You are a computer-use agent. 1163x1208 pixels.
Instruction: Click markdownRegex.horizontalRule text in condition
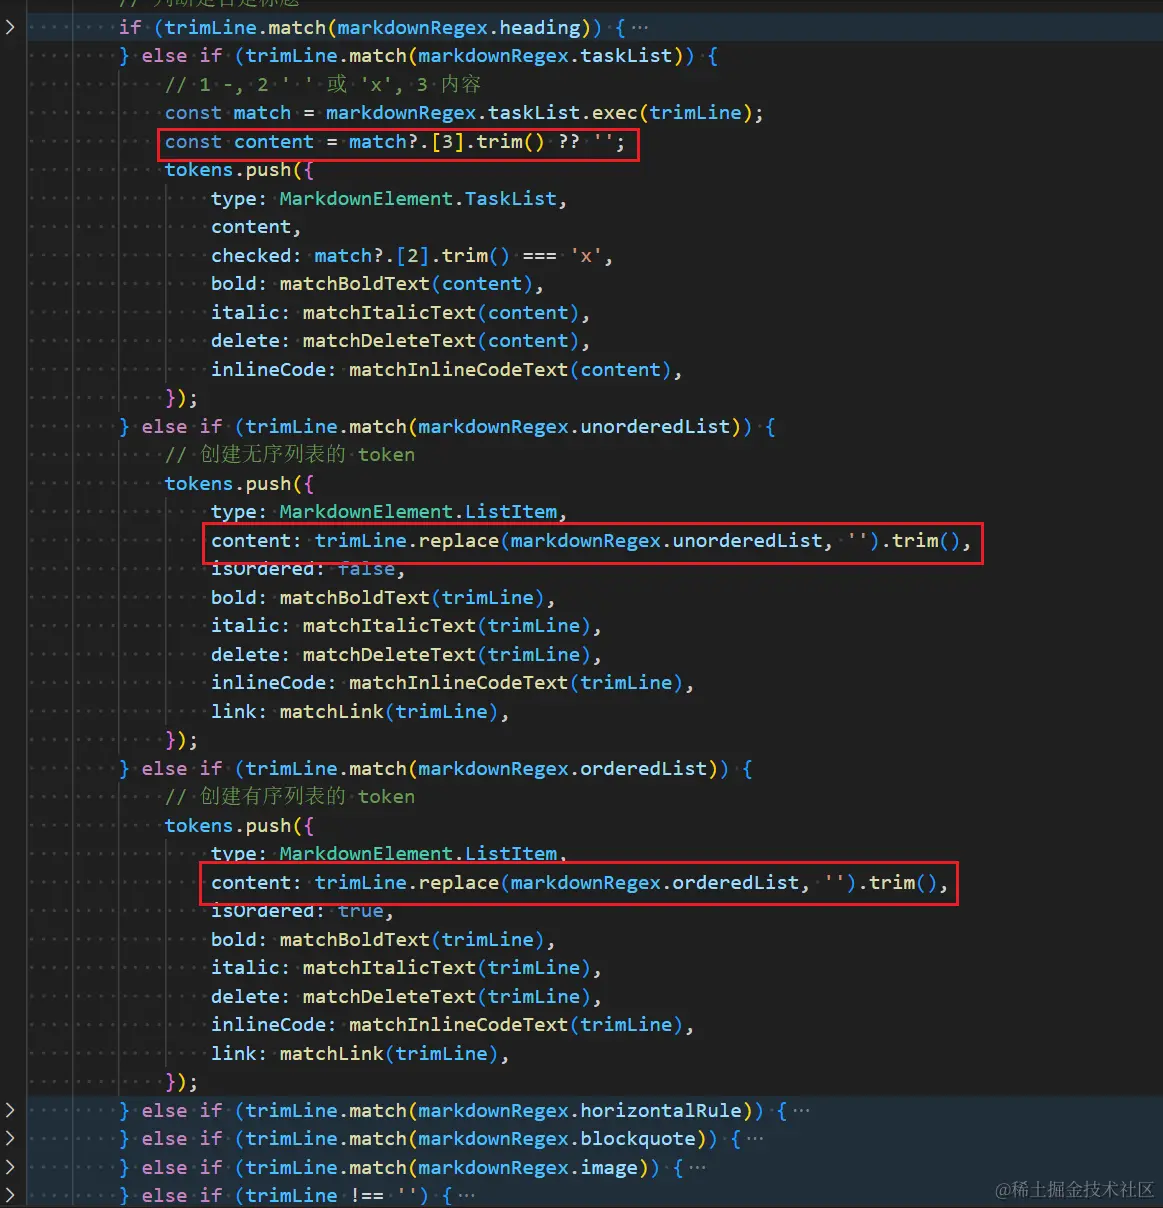(x=580, y=1110)
